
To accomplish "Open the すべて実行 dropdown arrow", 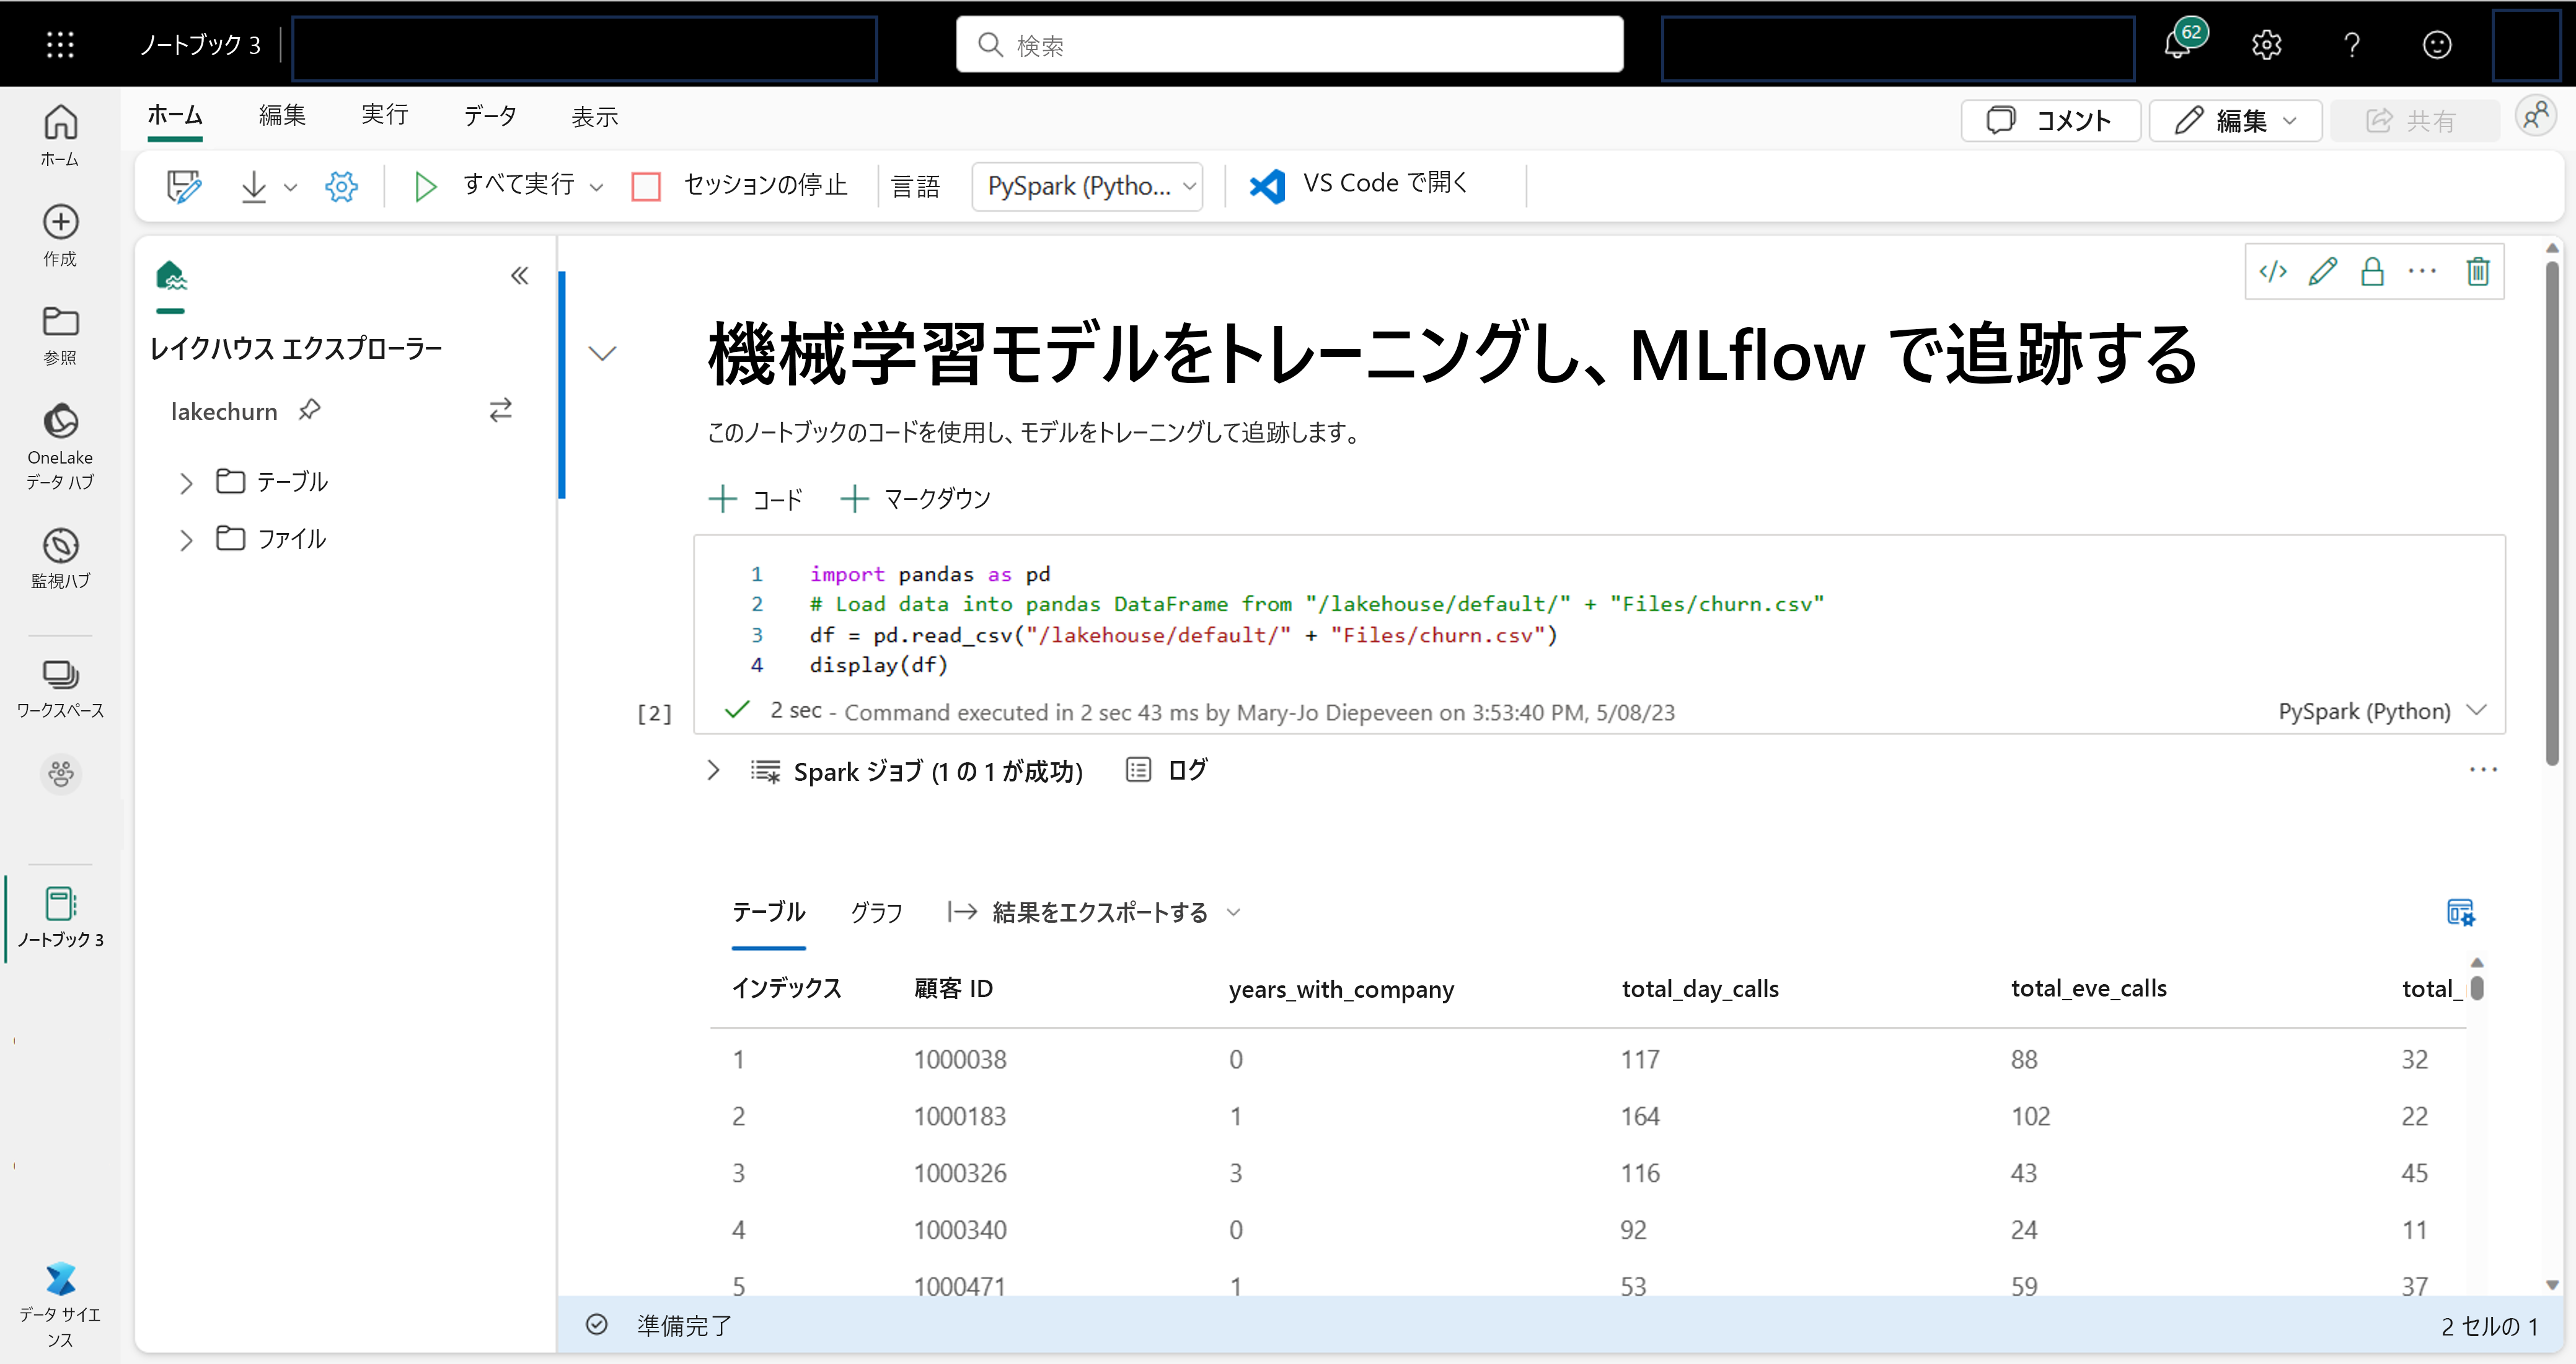I will [597, 187].
